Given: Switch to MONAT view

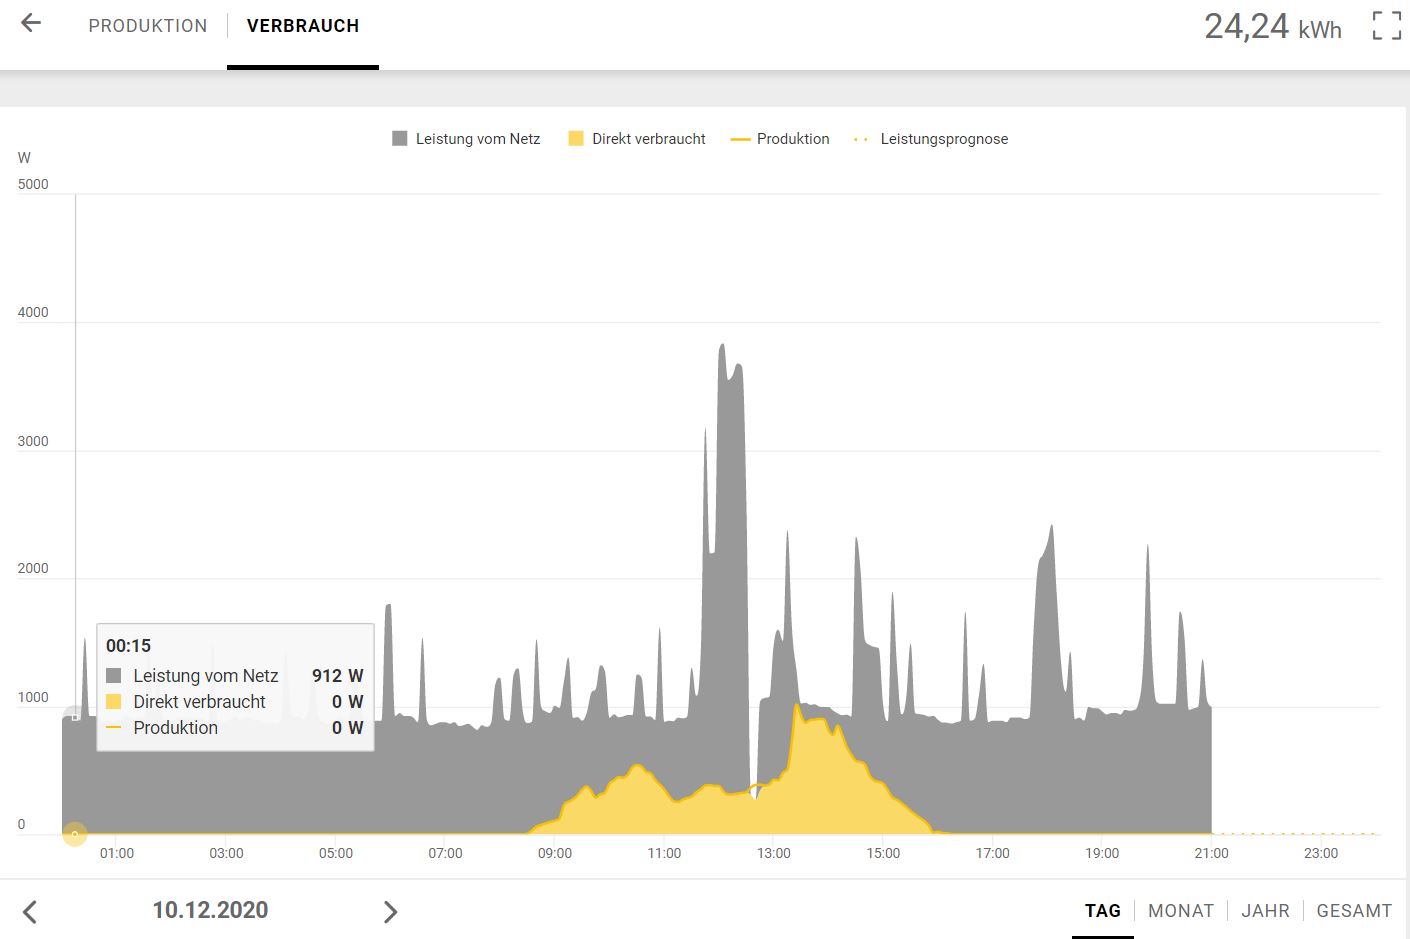Looking at the screenshot, I should 1181,911.
